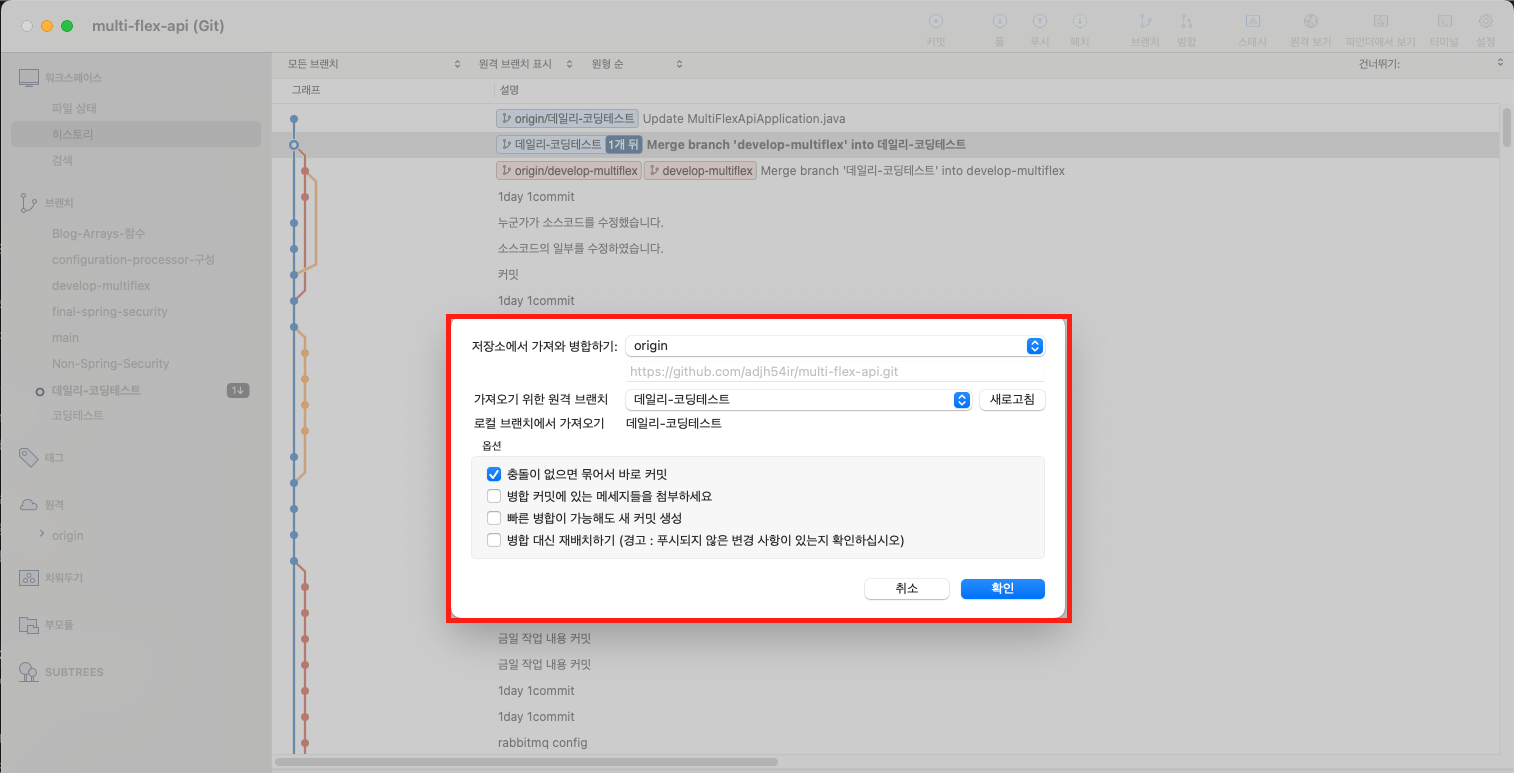Click the 설명 column header

(x=509, y=90)
